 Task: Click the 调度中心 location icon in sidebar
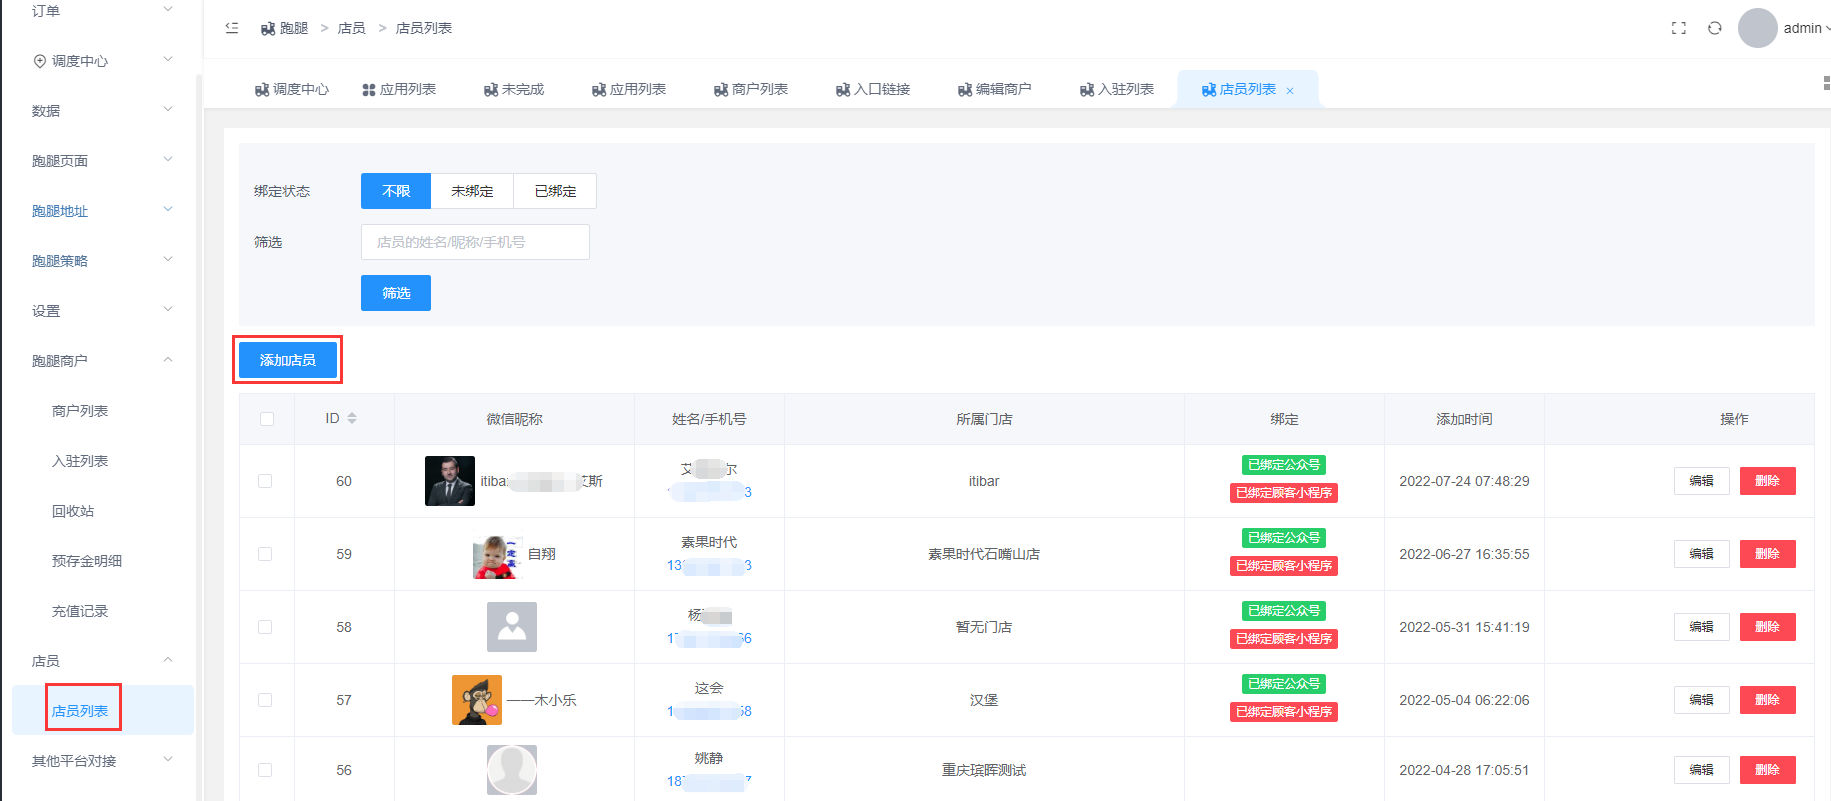tap(40, 61)
